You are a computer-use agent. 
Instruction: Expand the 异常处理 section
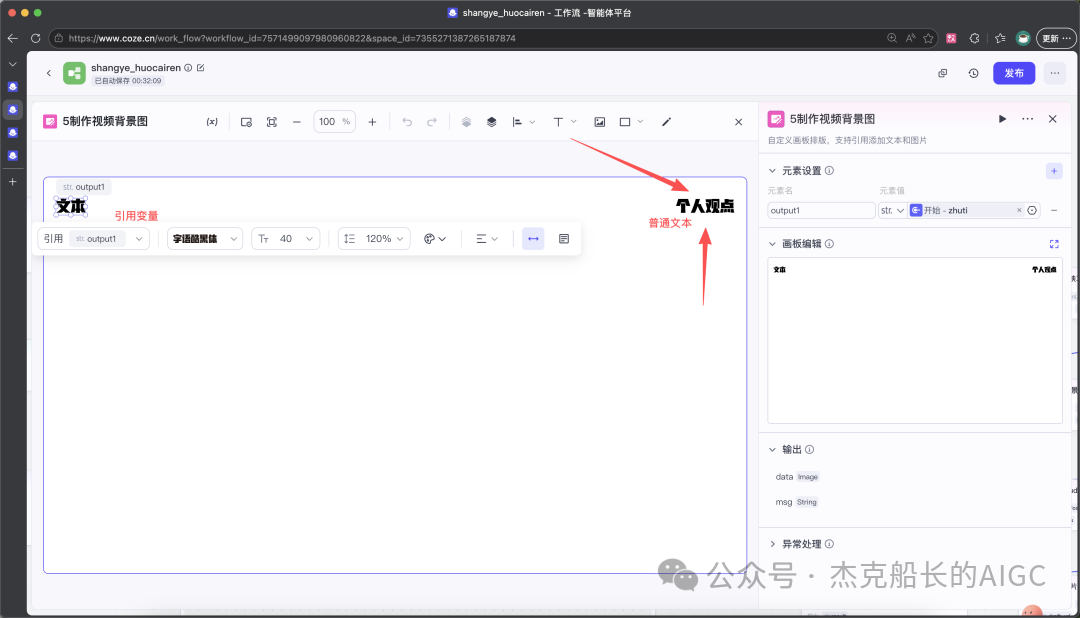pyautogui.click(x=772, y=544)
